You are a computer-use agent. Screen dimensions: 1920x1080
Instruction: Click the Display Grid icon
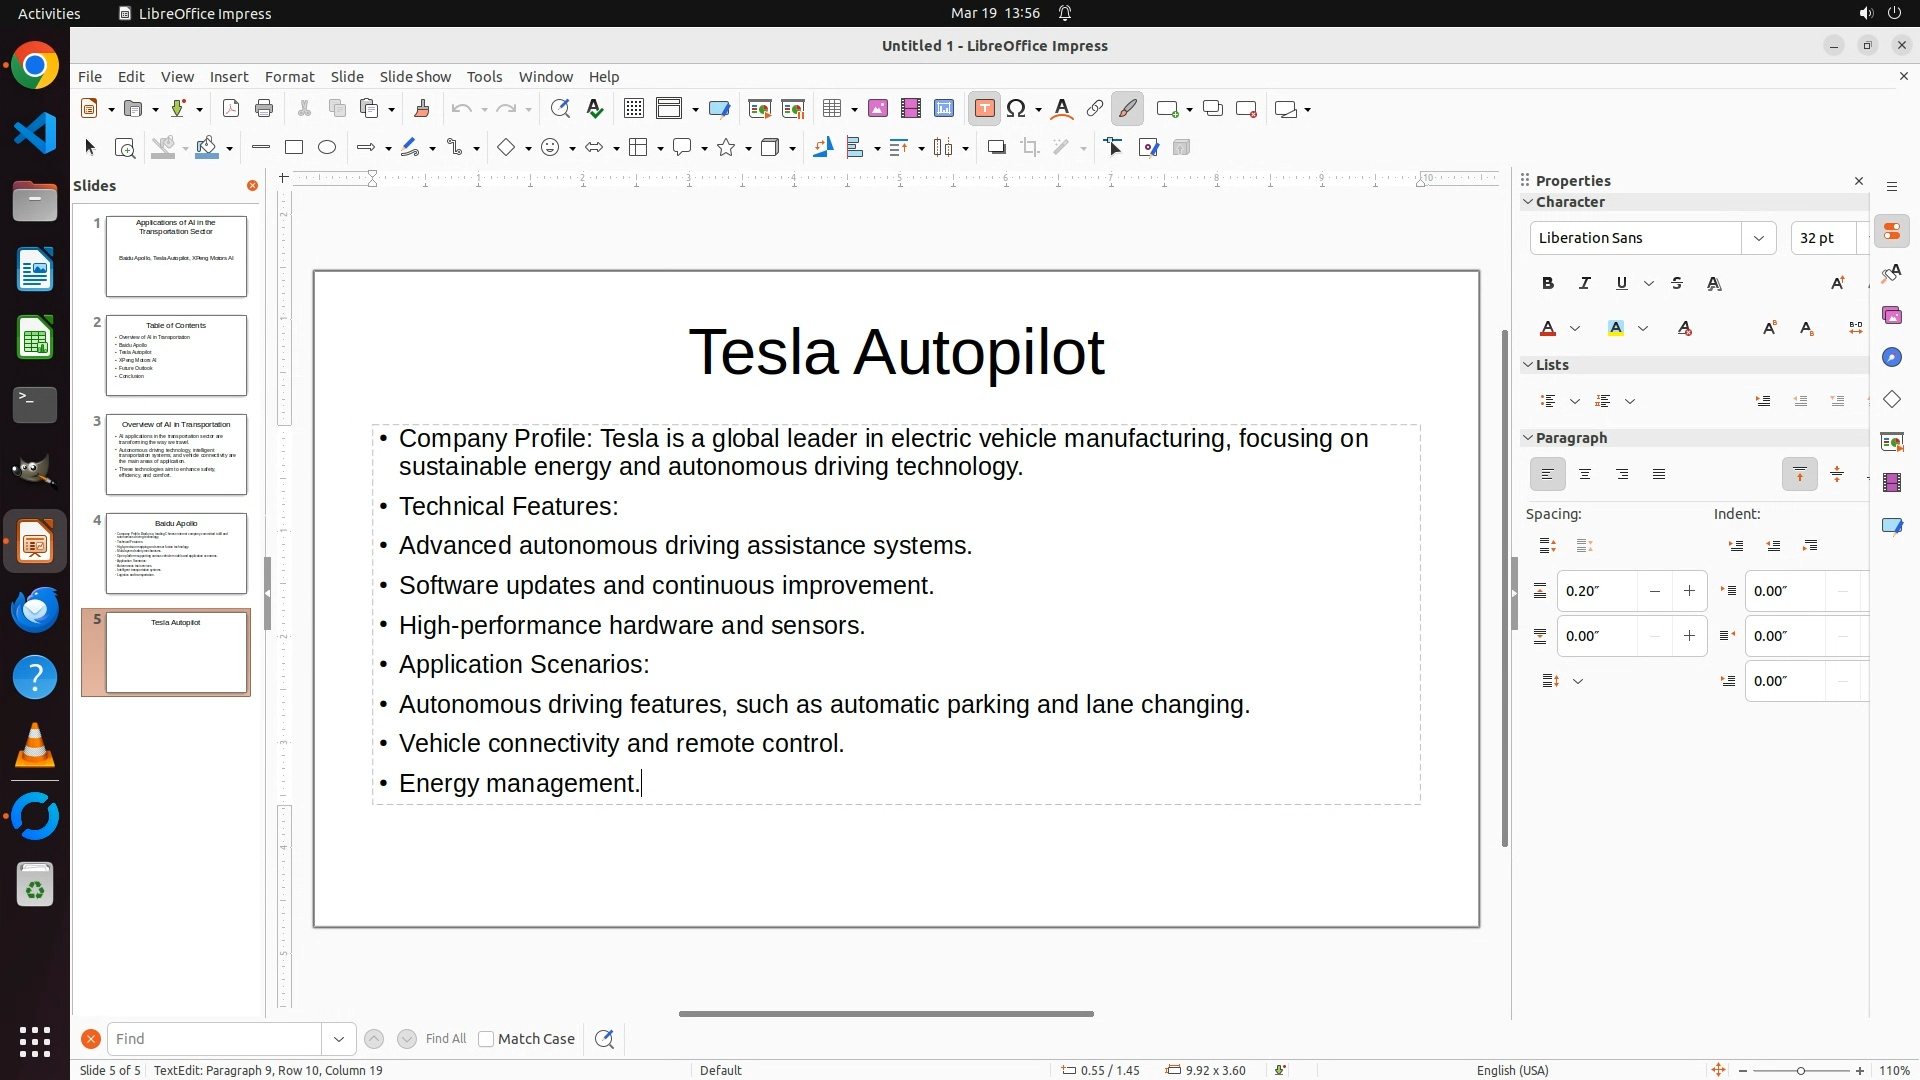(633, 109)
